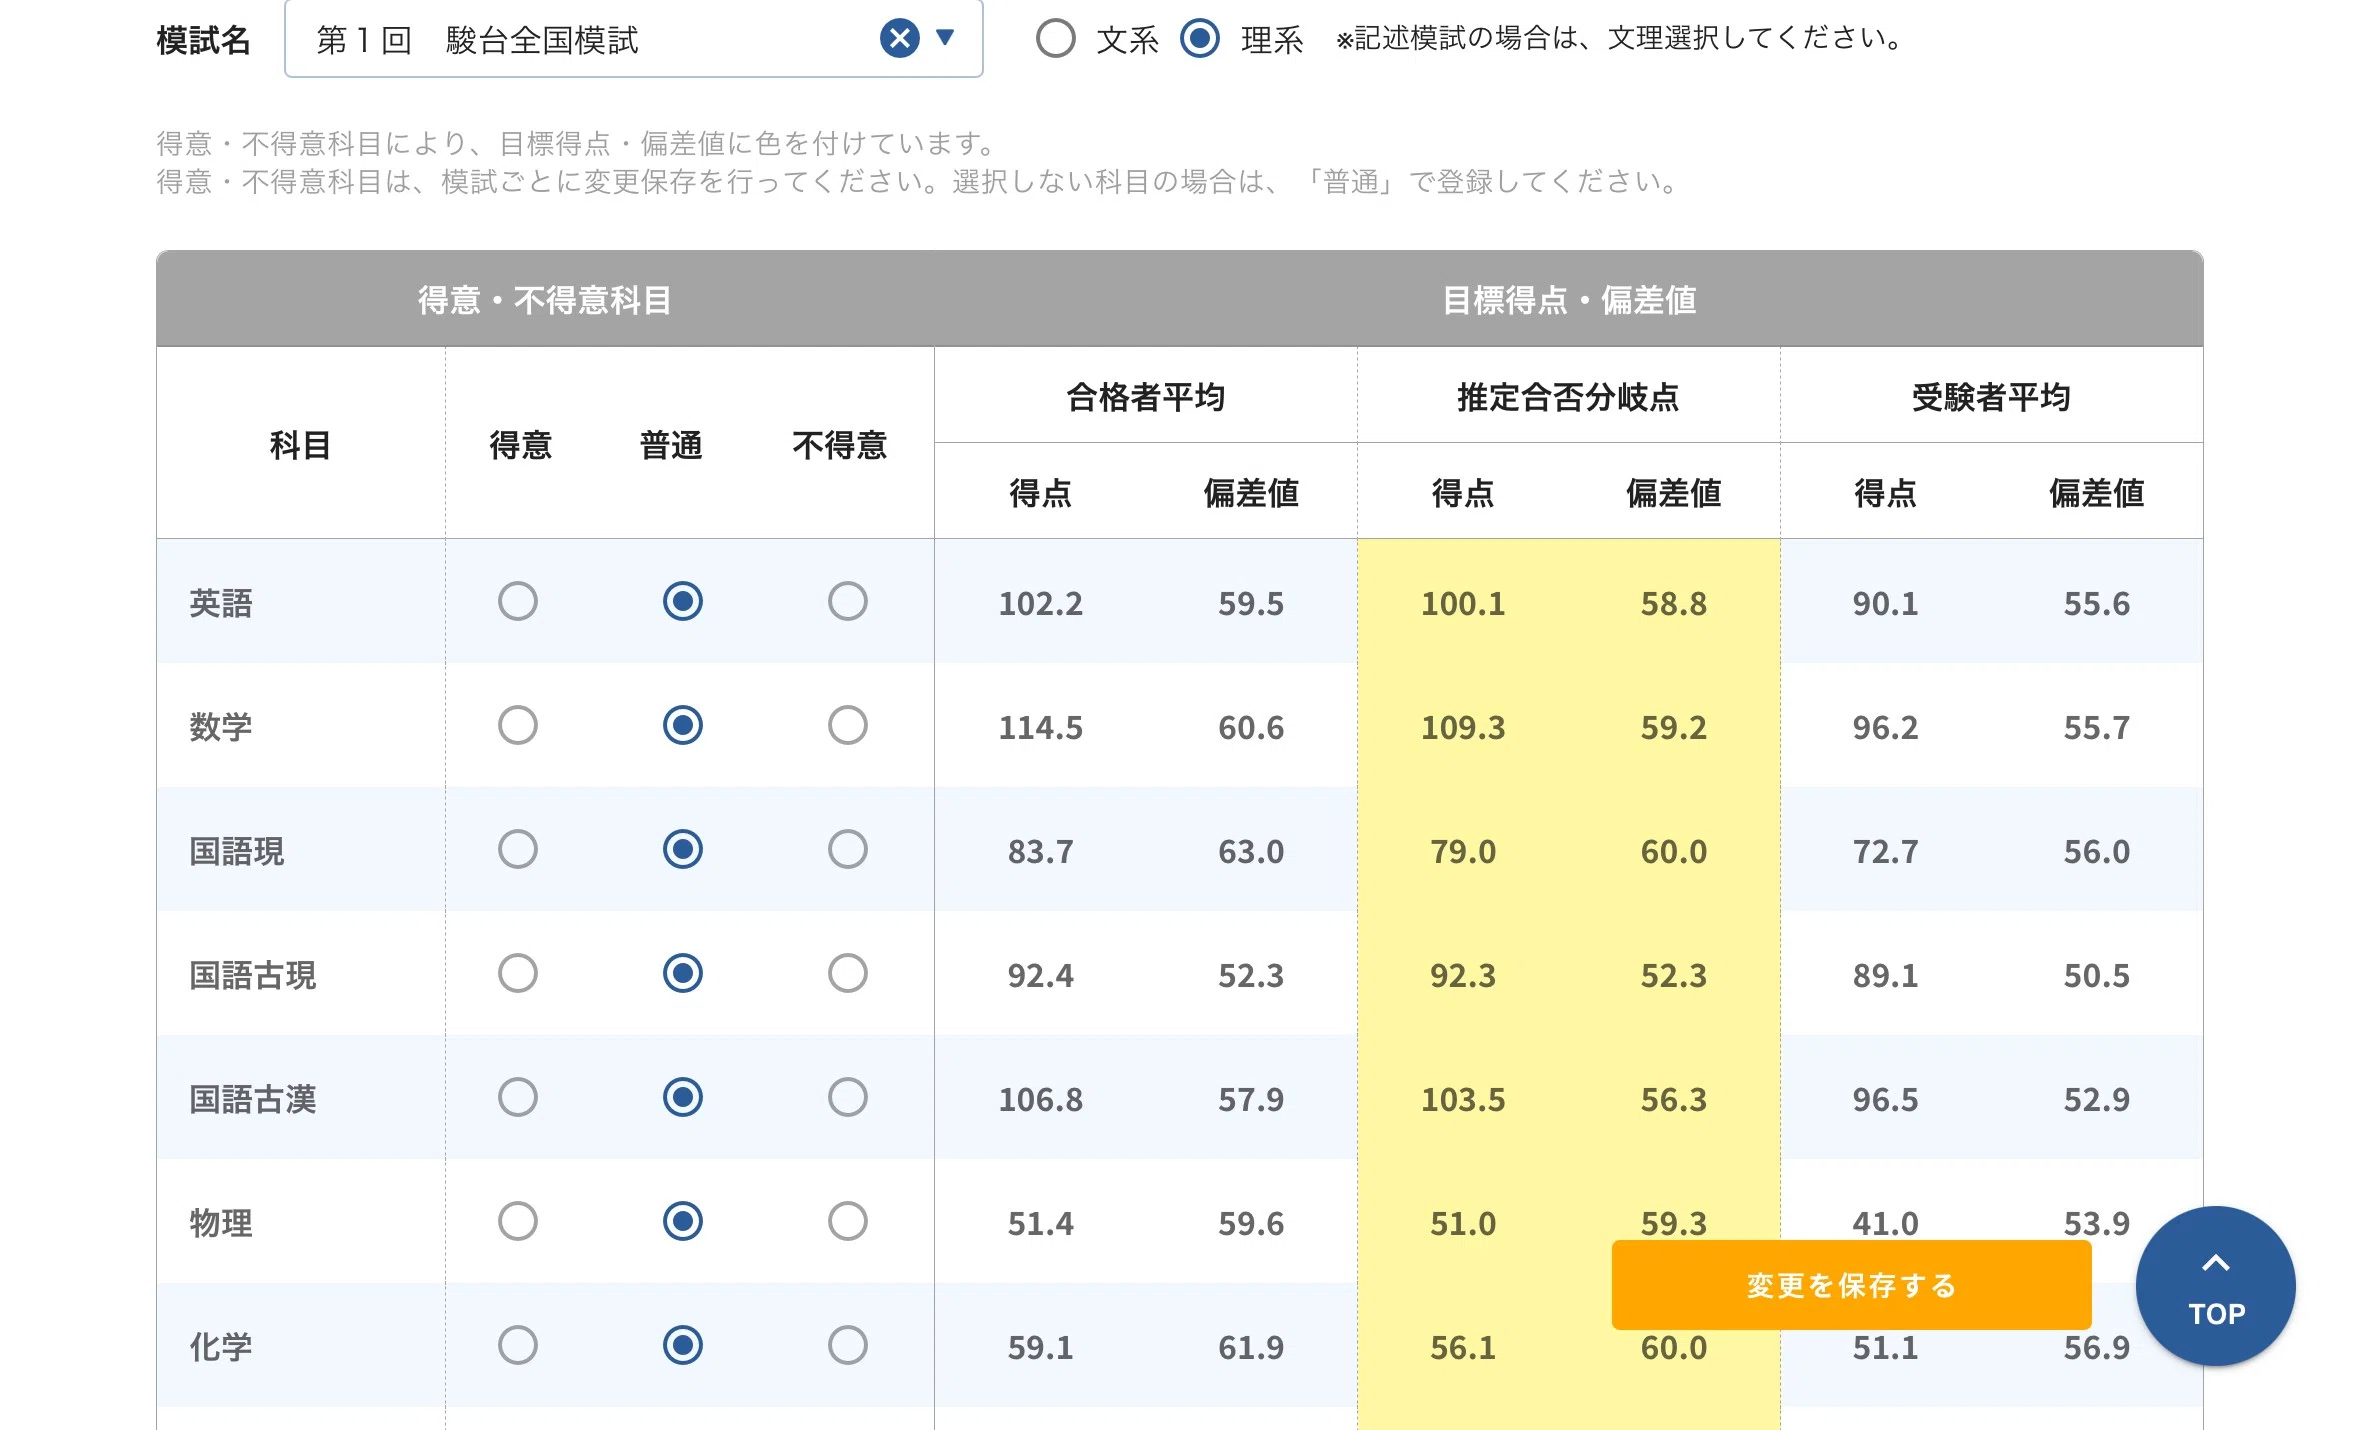Mark 英語 as 得意
Screen dimensions: 2360x1430
coord(518,601)
